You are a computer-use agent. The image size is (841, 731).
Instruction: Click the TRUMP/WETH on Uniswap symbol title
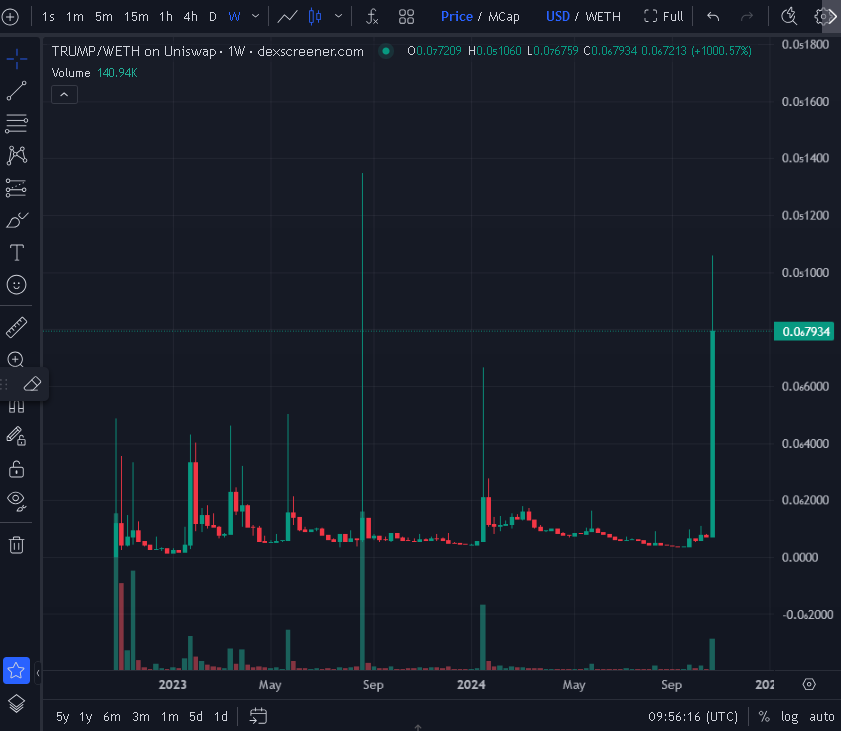coord(208,51)
